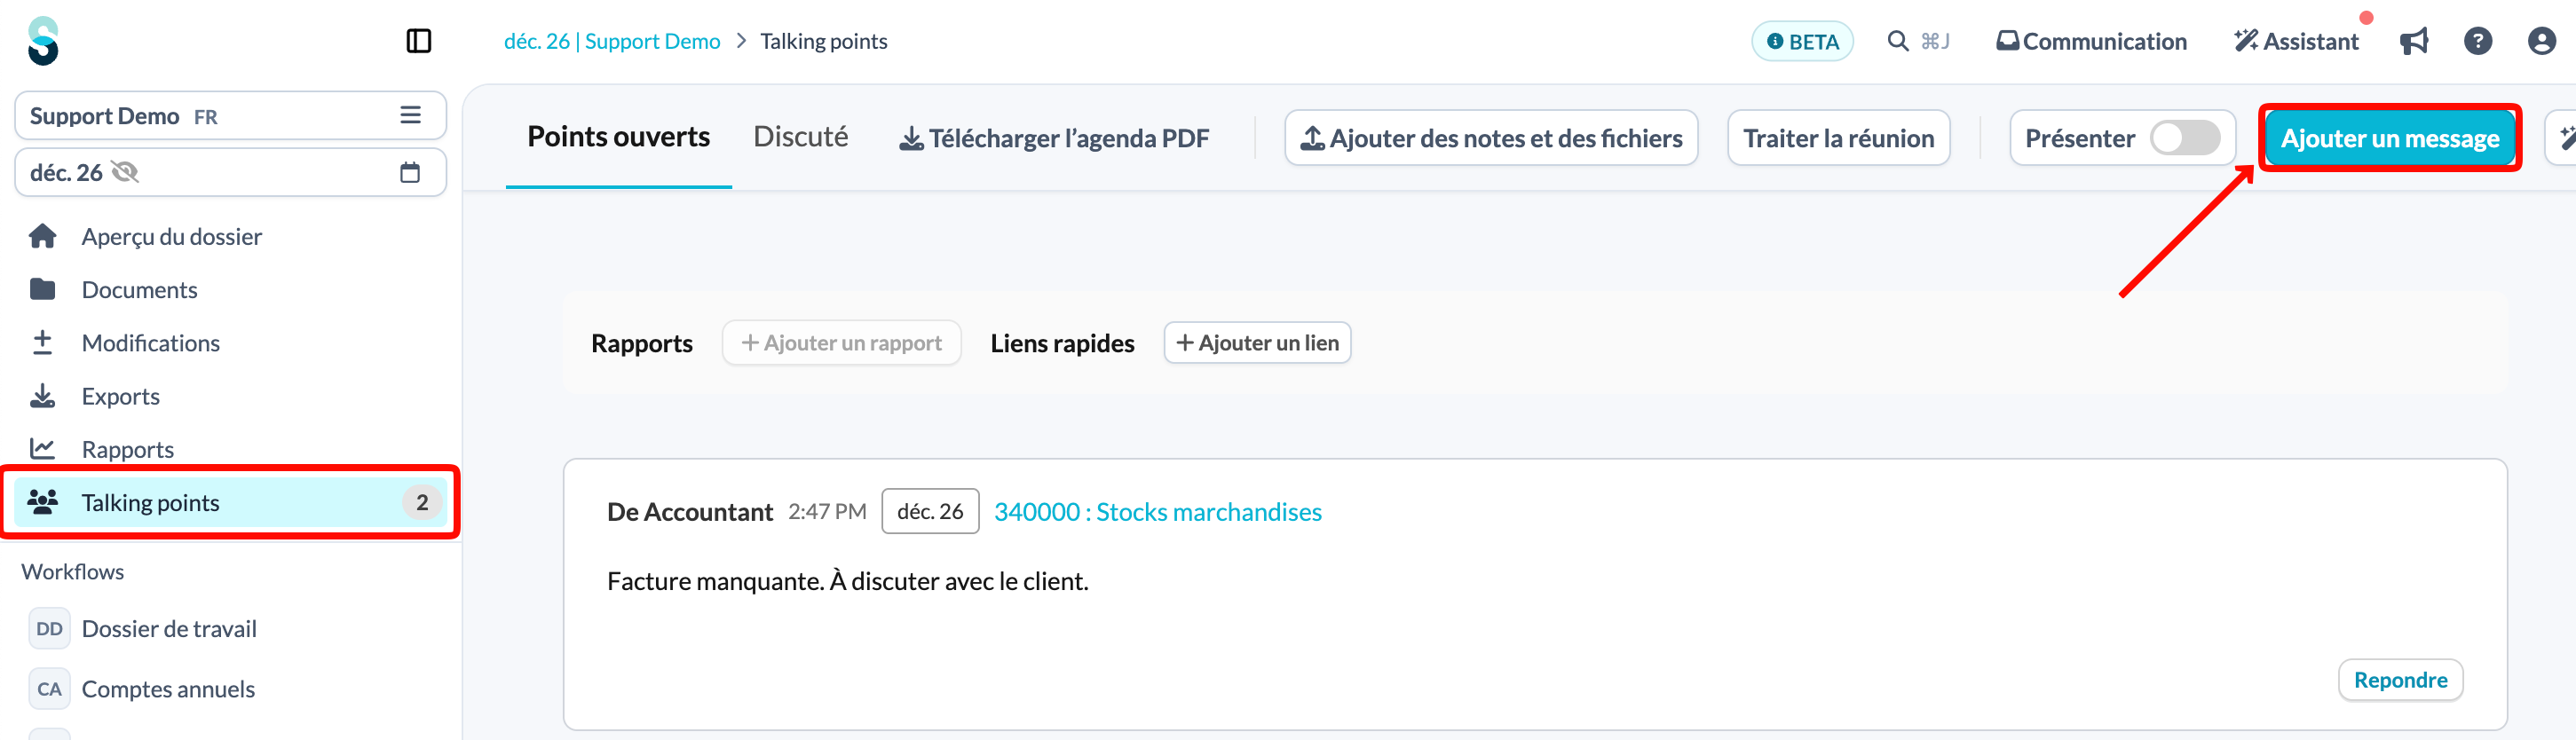The image size is (2576, 740).
Task: Open the announcements megaphone icon
Action: (x=2414, y=41)
